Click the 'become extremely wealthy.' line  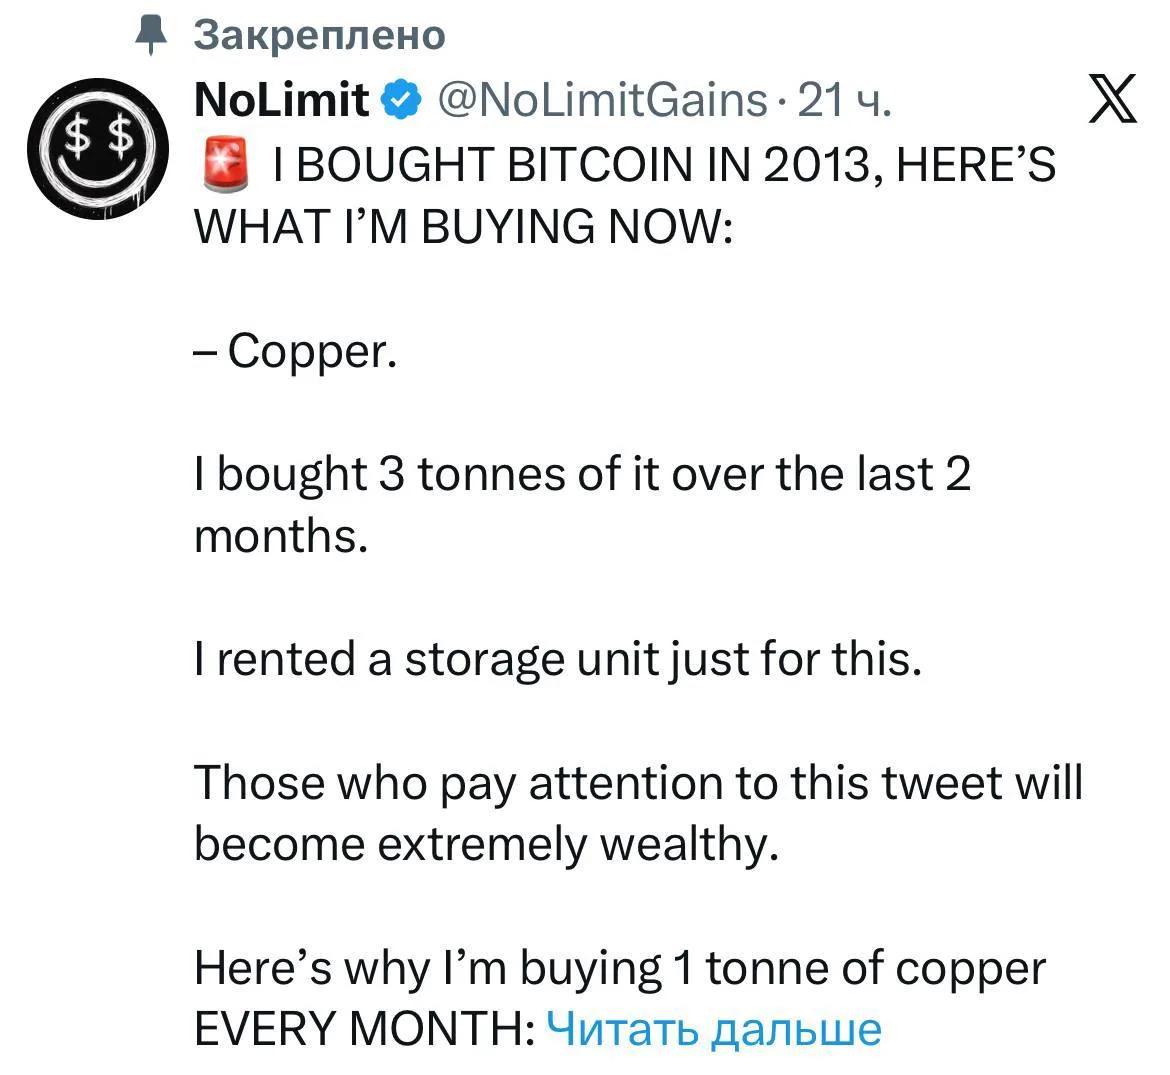coord(486,844)
